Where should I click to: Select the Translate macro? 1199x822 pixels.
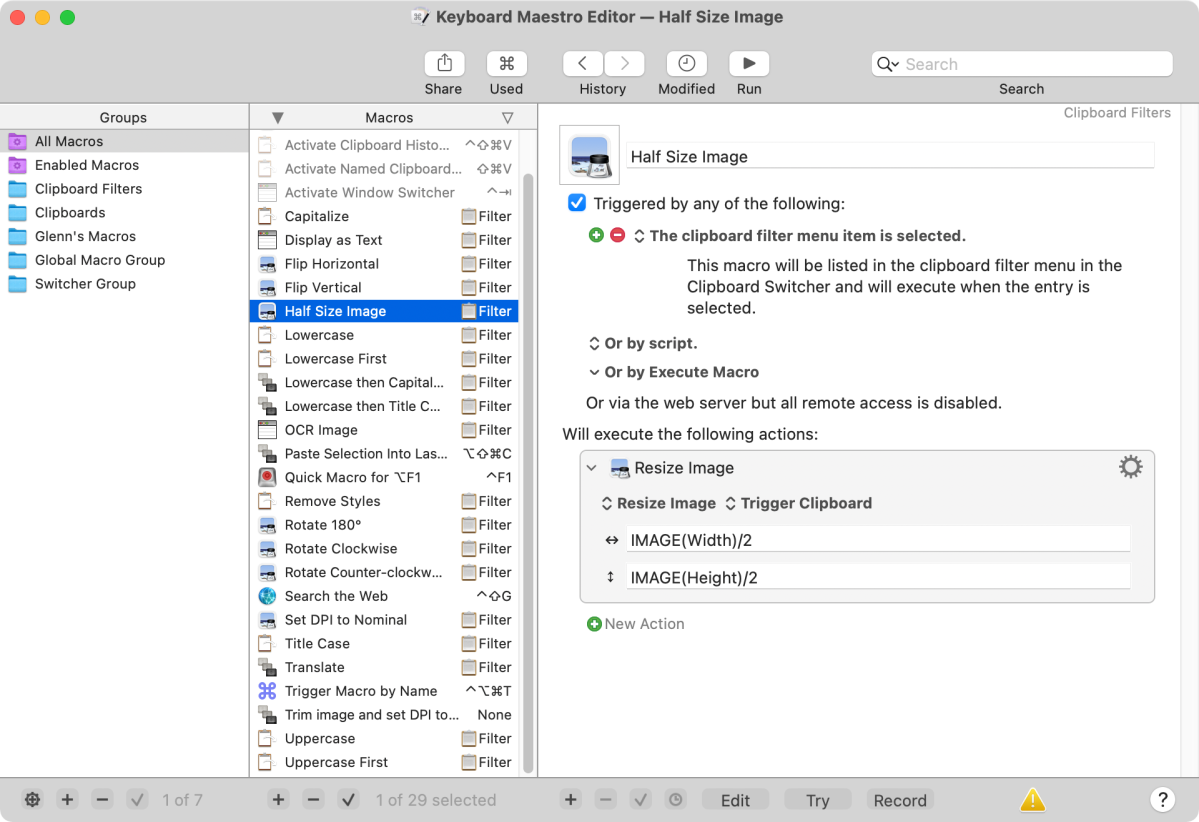385,667
